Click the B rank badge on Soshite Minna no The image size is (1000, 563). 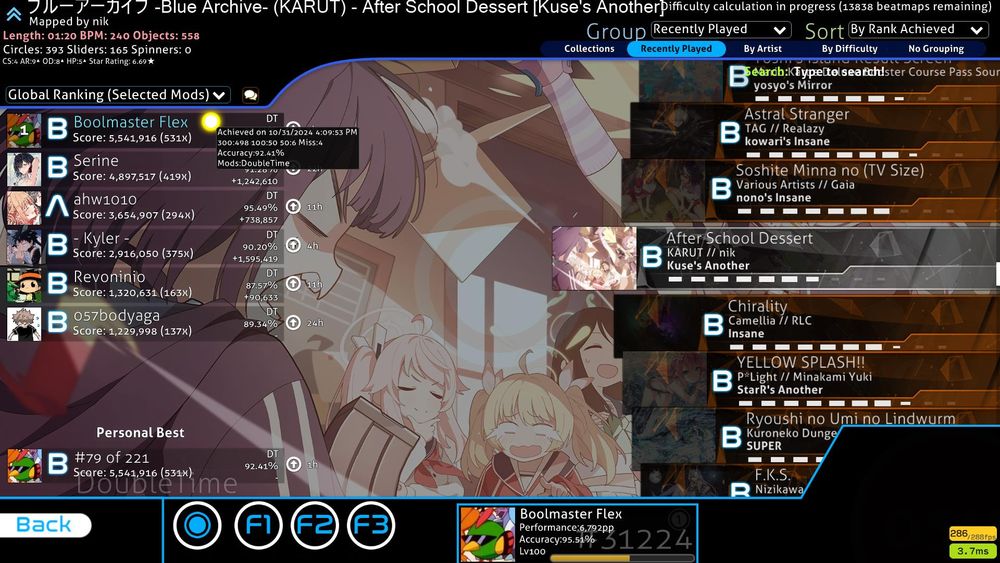pos(721,189)
